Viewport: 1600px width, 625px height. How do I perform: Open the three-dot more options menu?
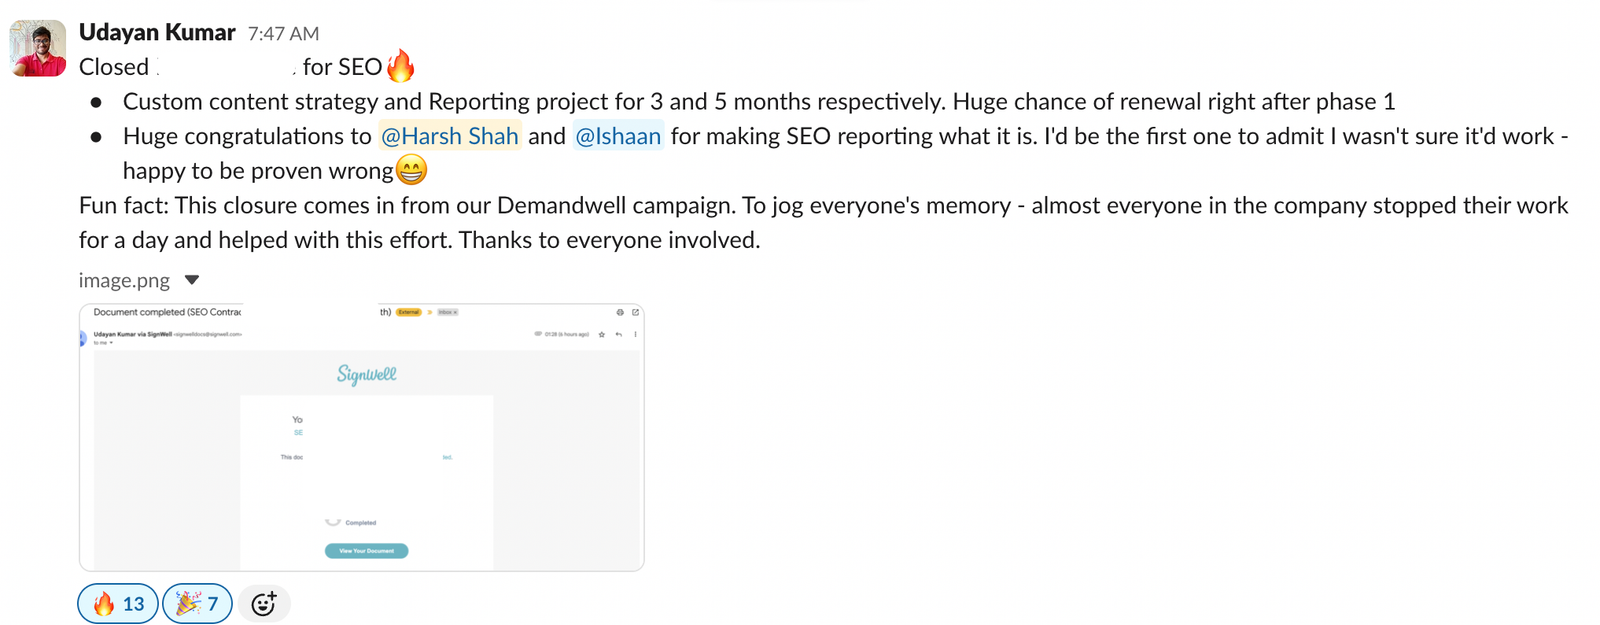pyautogui.click(x=636, y=335)
